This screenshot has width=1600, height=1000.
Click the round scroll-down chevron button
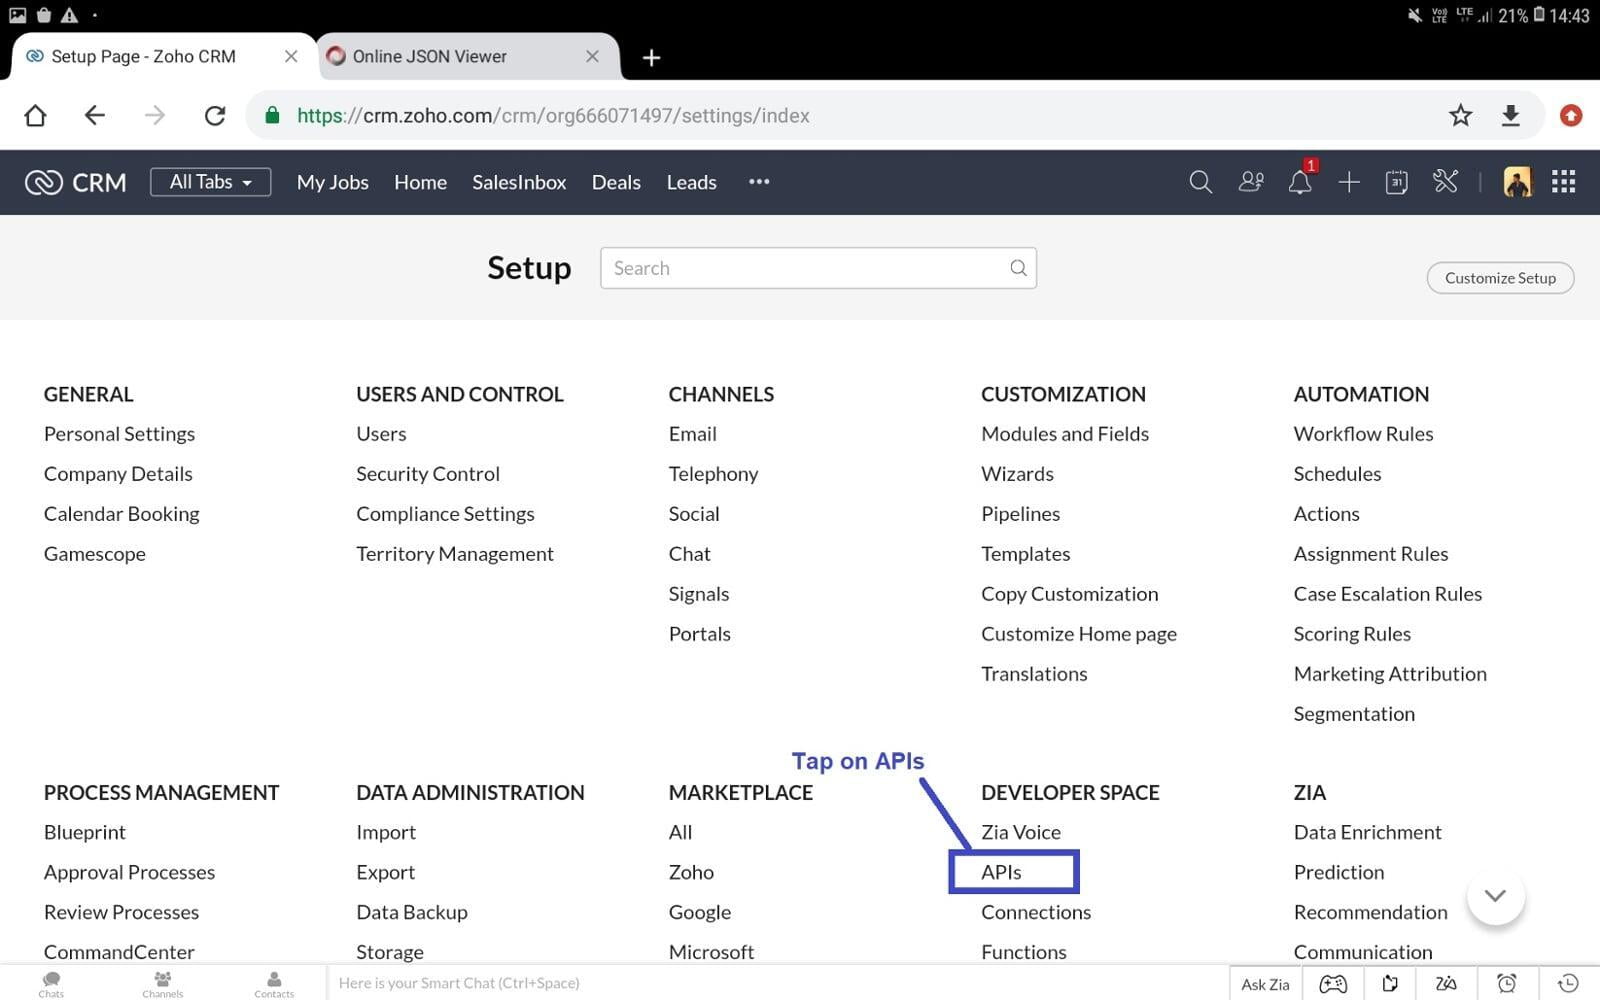pyautogui.click(x=1495, y=895)
